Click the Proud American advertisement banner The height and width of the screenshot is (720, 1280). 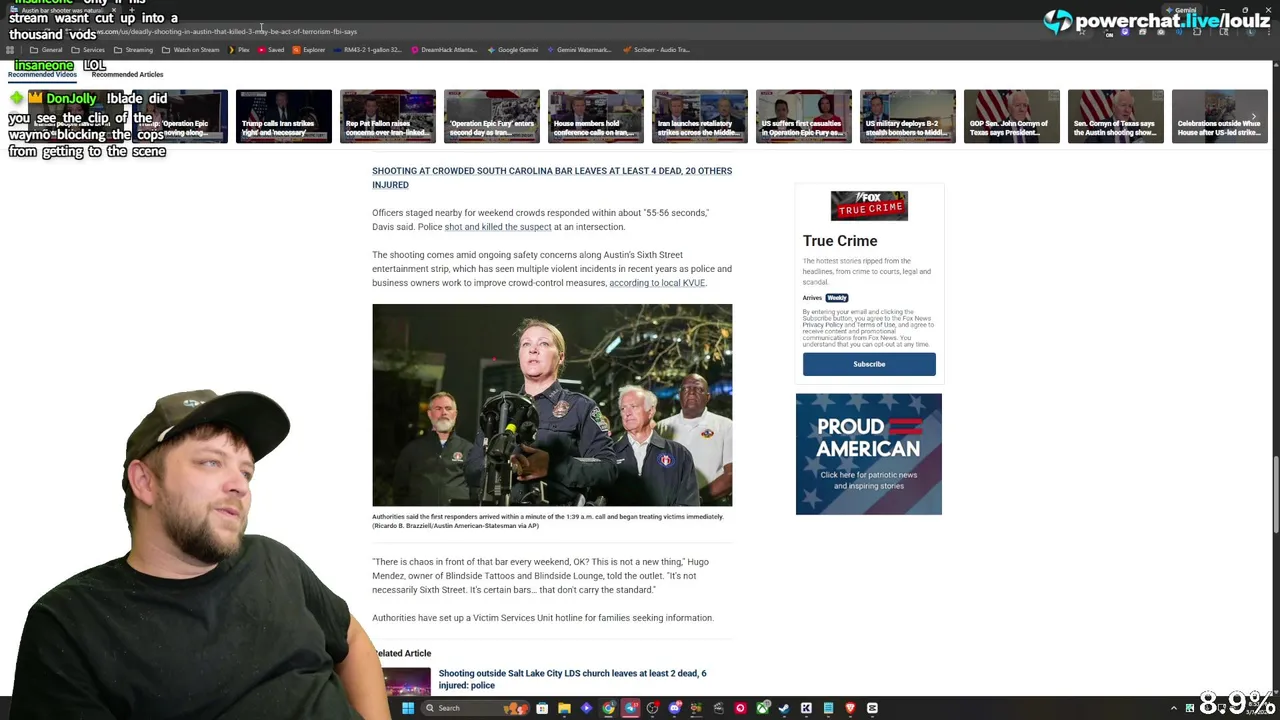[869, 454]
